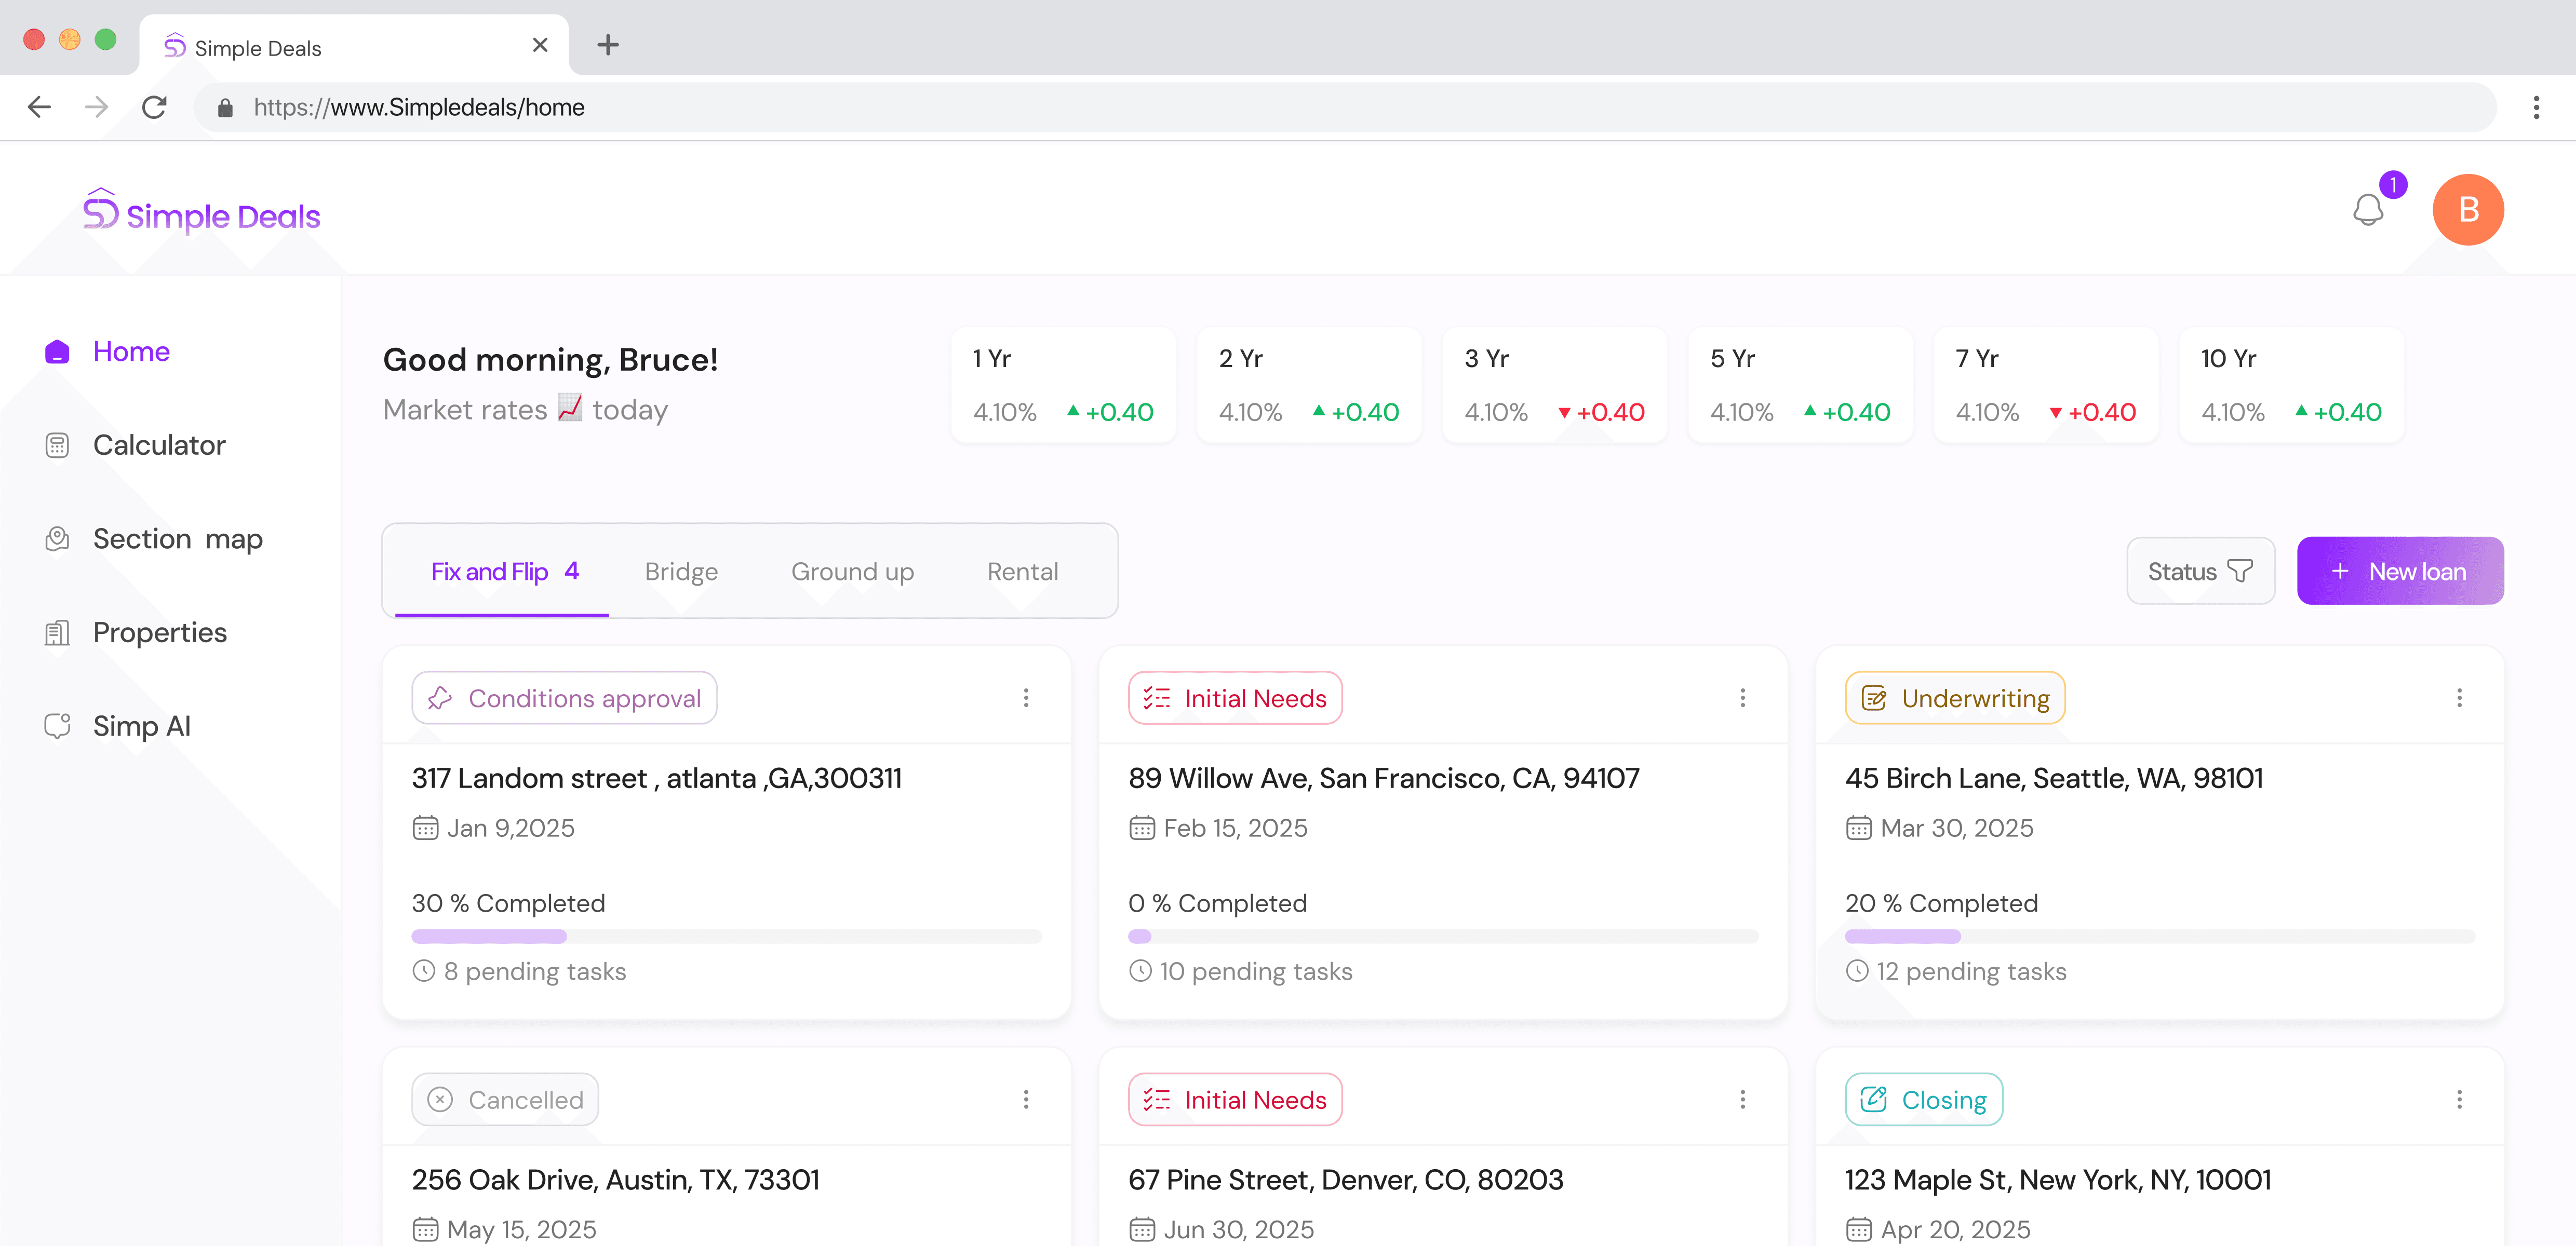The height and width of the screenshot is (1246, 2576).
Task: Click the clock icon beside 8 pending tasks
Action: [x=424, y=971]
